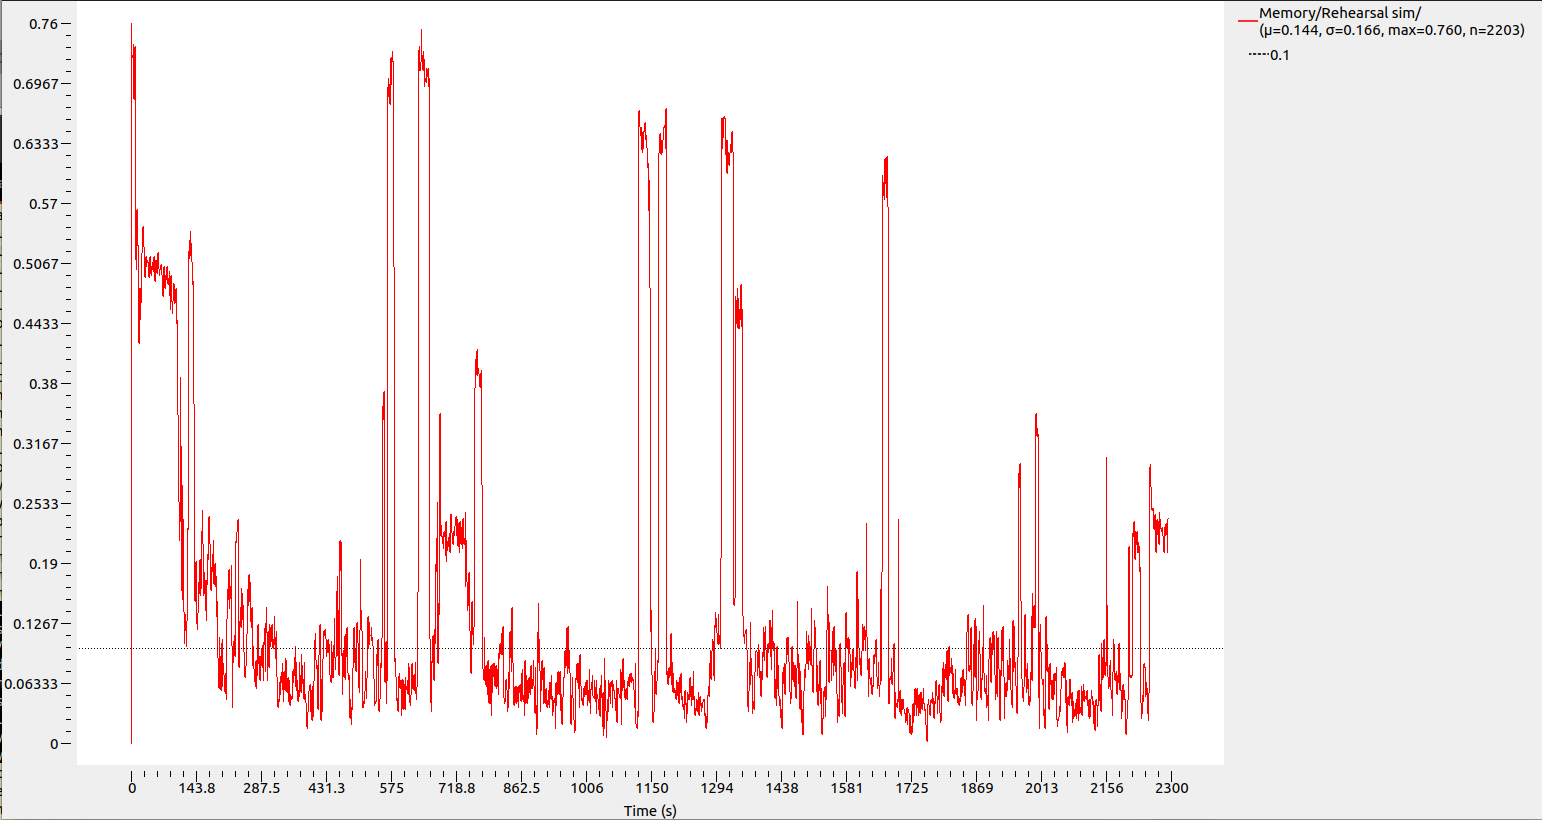Click the 0.19 y-axis tick label

pyautogui.click(x=43, y=564)
